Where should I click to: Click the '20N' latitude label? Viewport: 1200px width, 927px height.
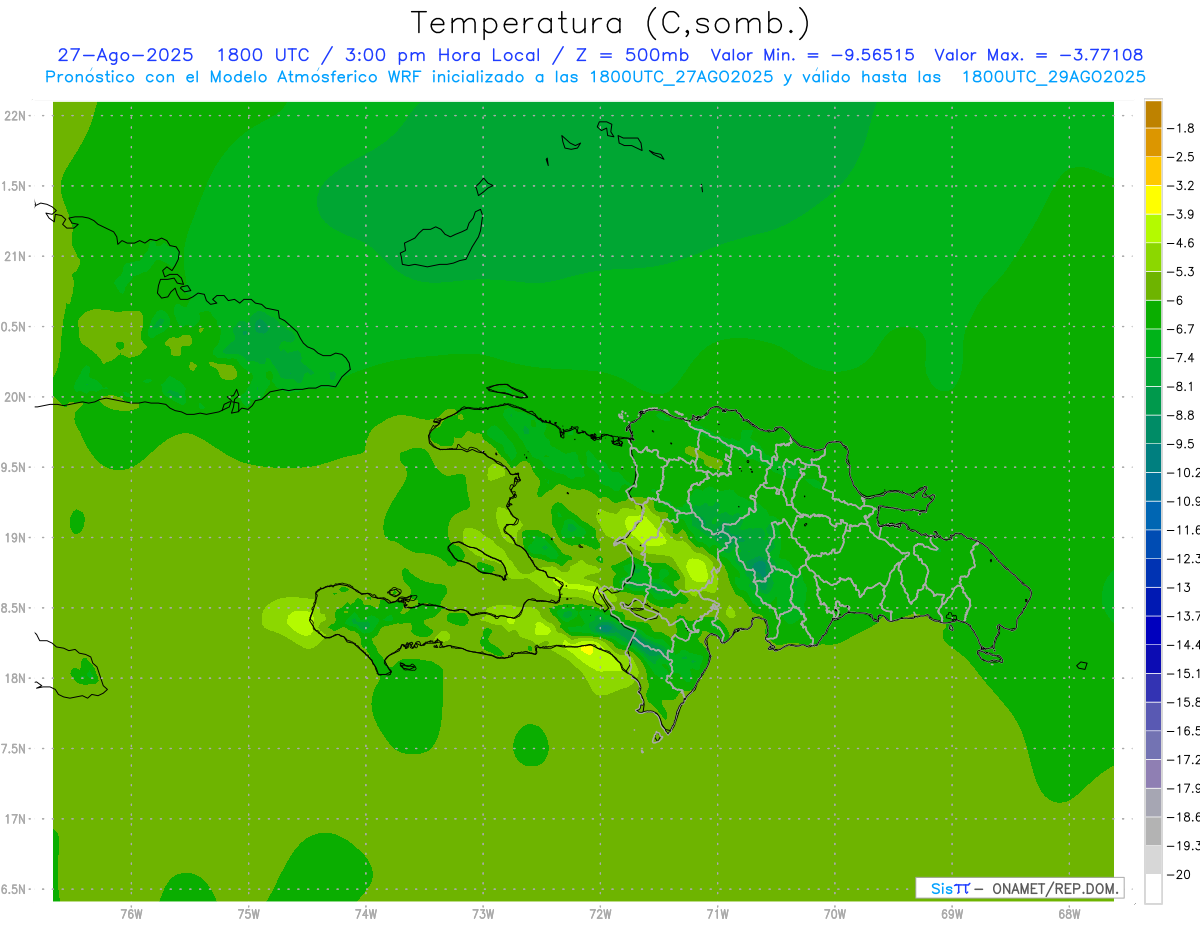15,397
